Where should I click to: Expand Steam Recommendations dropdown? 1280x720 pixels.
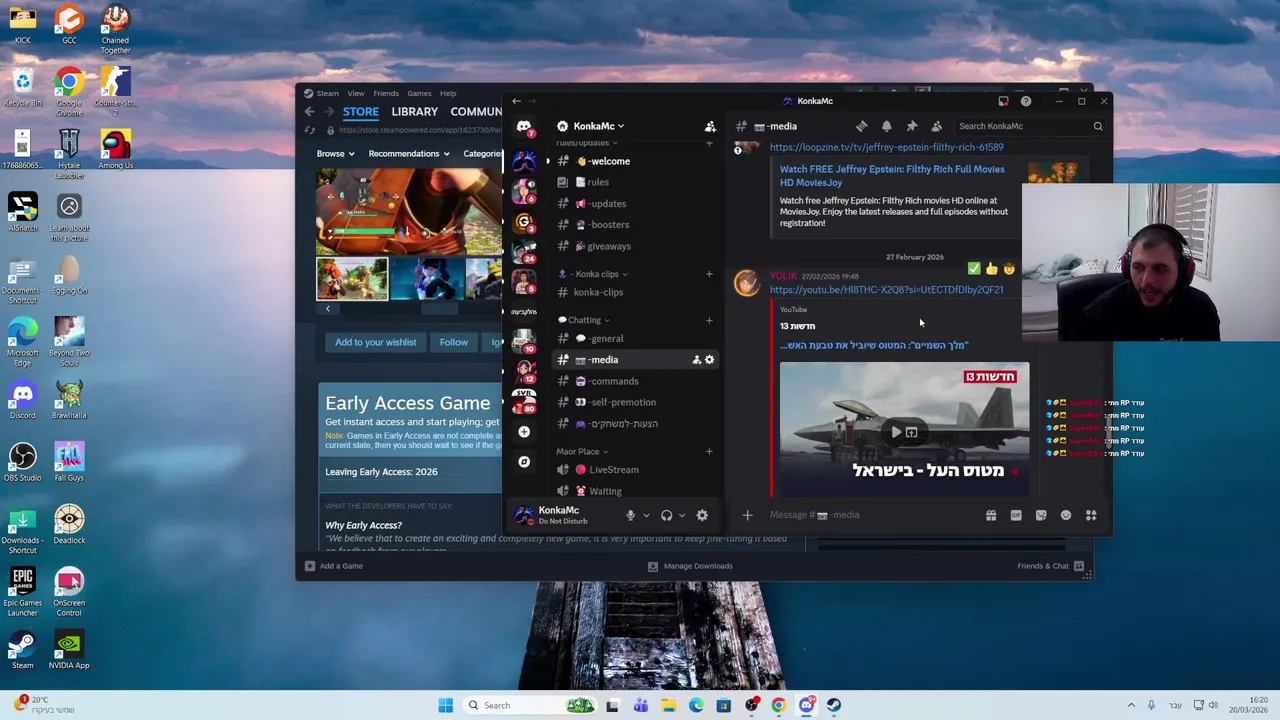(x=408, y=154)
